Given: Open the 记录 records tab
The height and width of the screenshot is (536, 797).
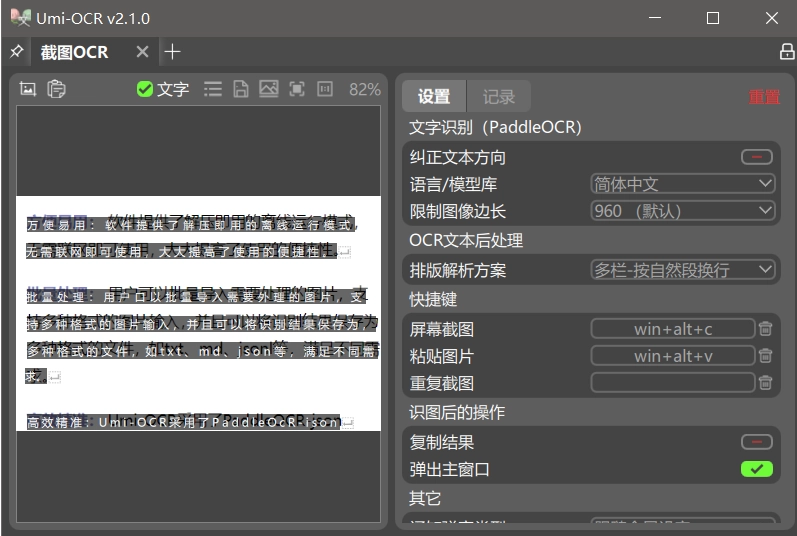Looking at the screenshot, I should pyautogui.click(x=499, y=97).
